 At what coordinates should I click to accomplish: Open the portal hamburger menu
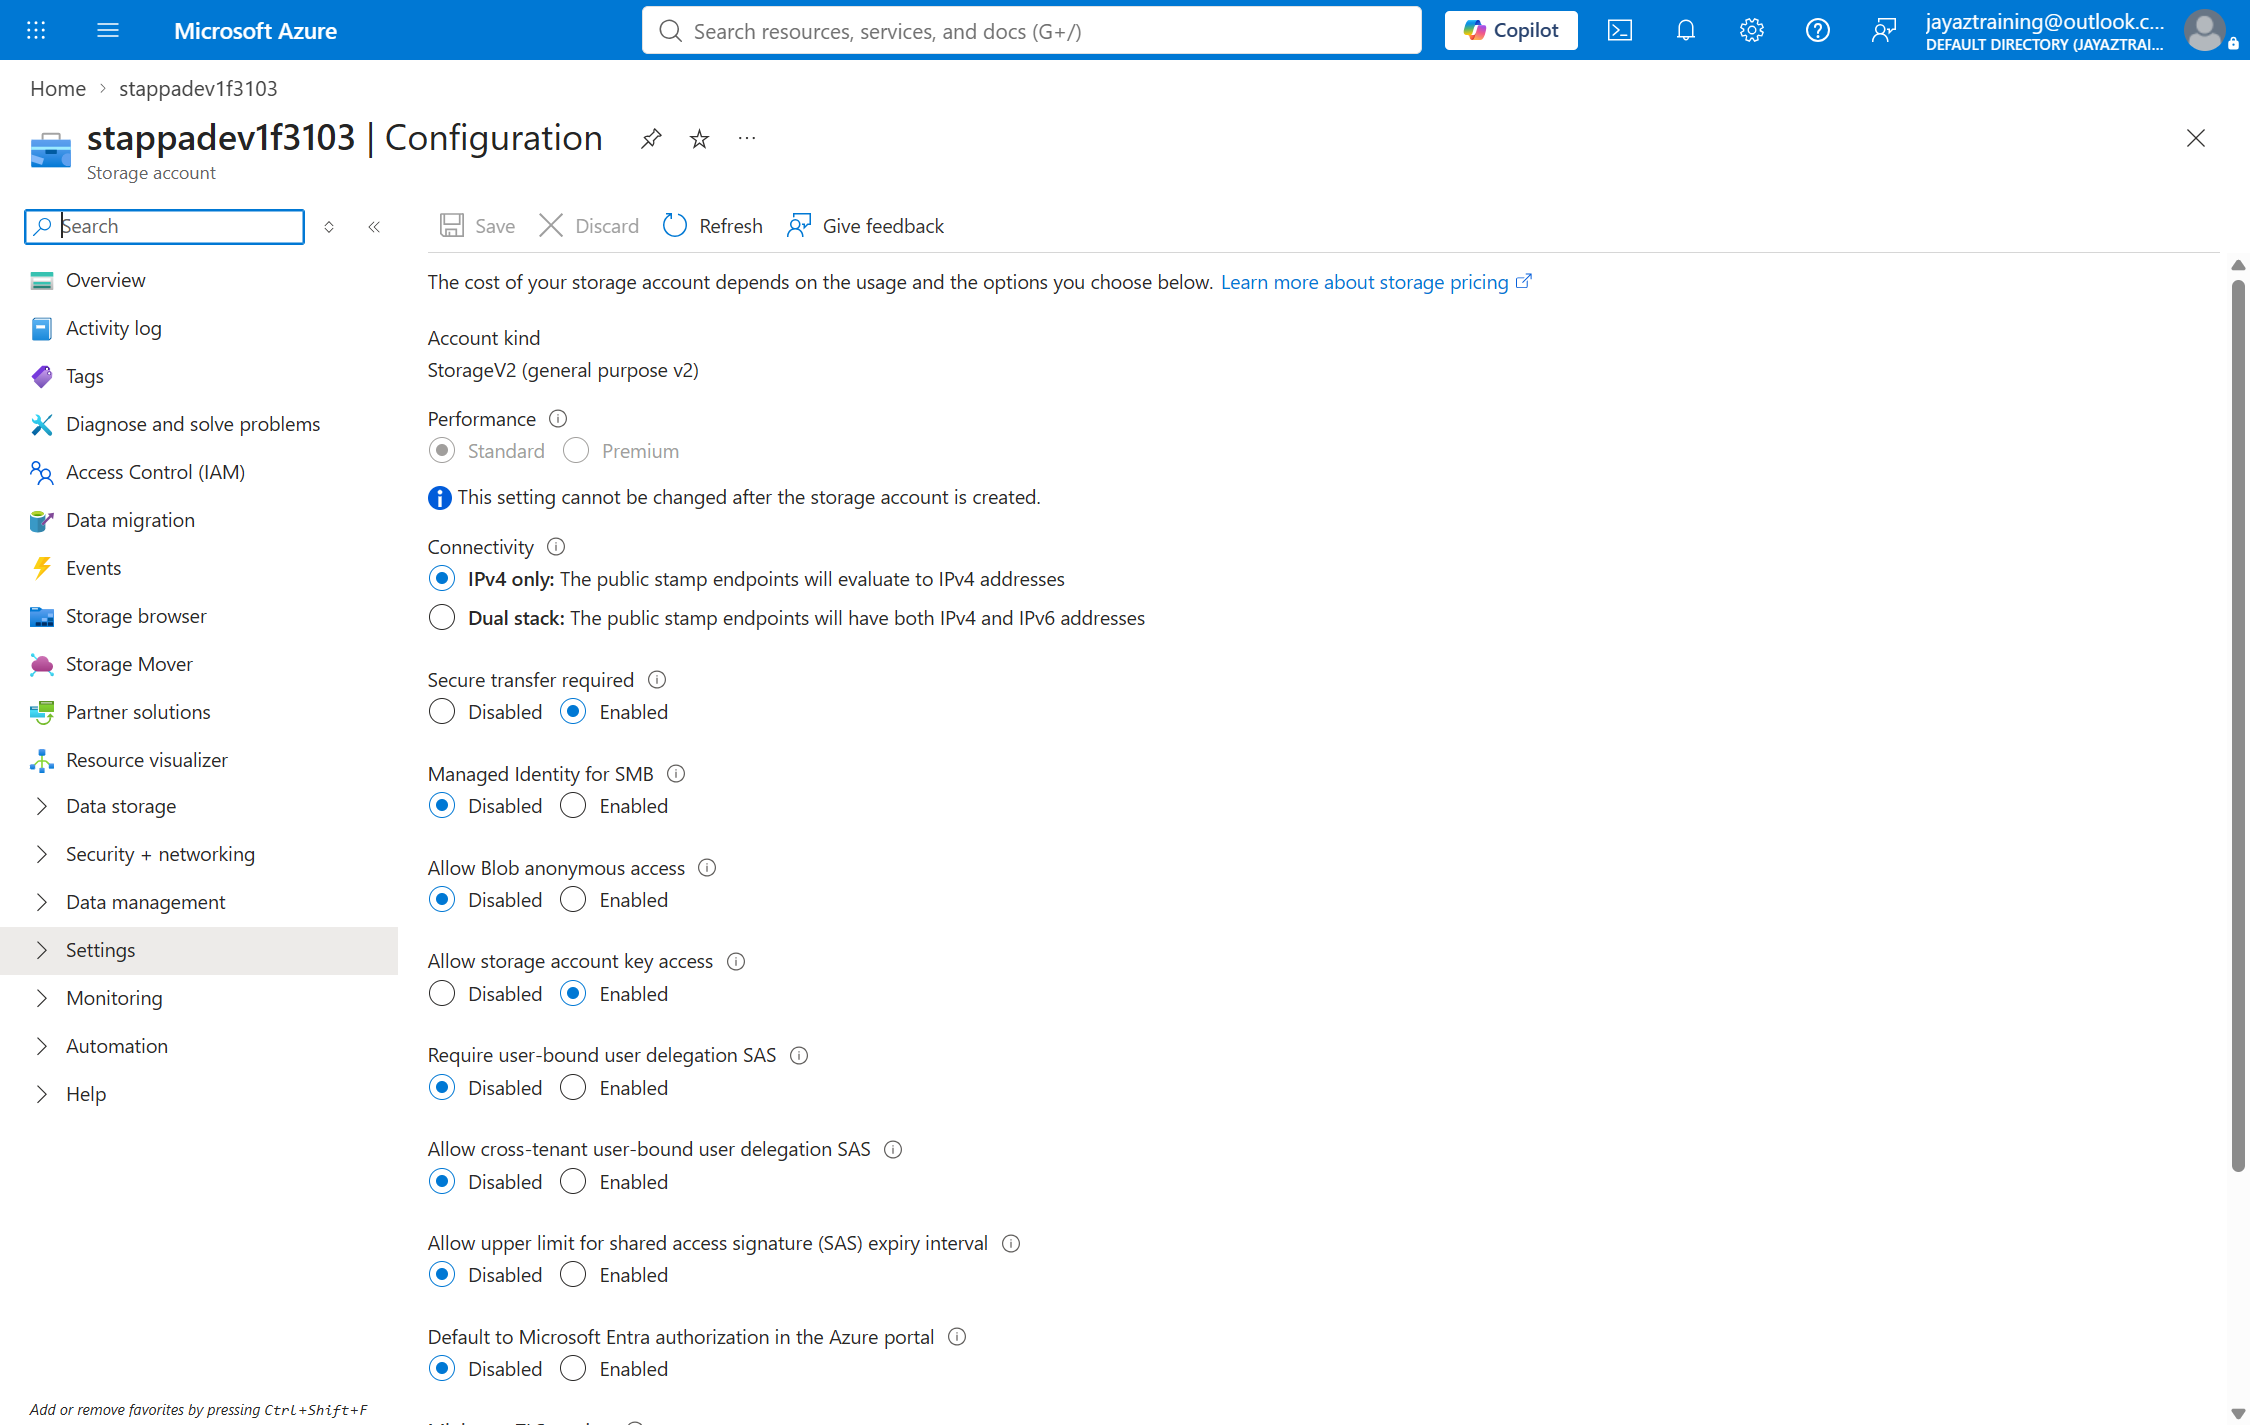[x=108, y=30]
